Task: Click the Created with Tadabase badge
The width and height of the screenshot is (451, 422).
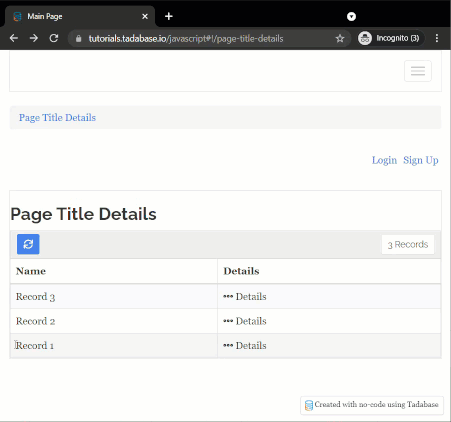Action: pos(372,405)
